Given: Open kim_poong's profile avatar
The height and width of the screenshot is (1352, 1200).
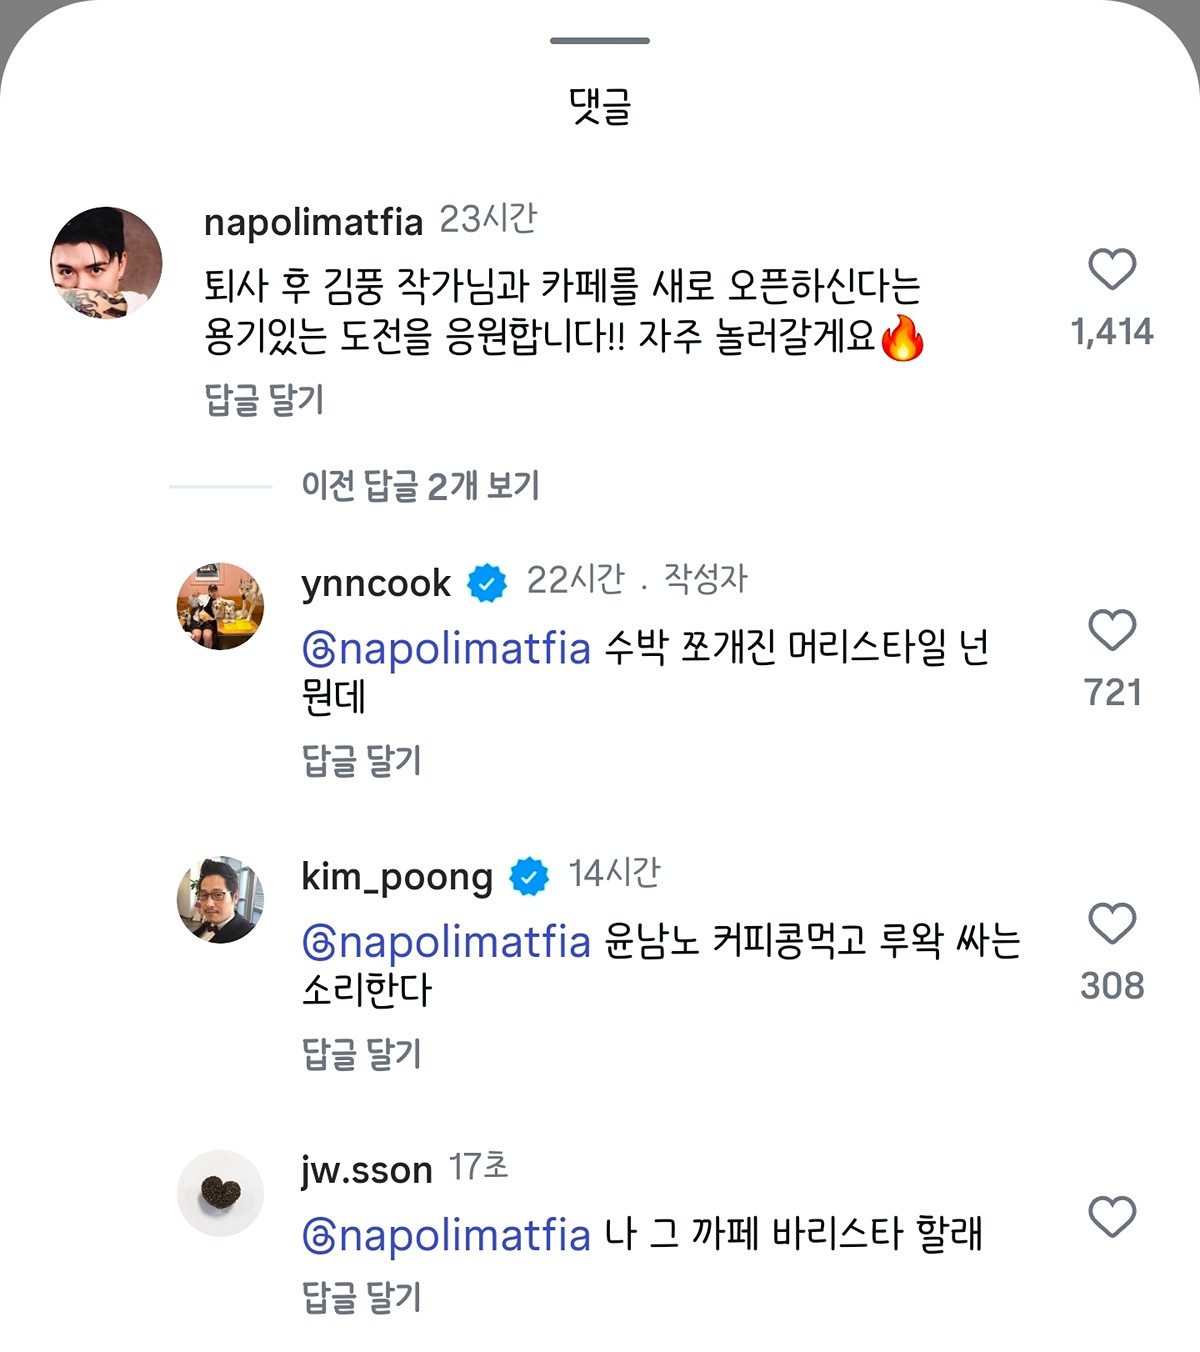Looking at the screenshot, I should click(220, 900).
